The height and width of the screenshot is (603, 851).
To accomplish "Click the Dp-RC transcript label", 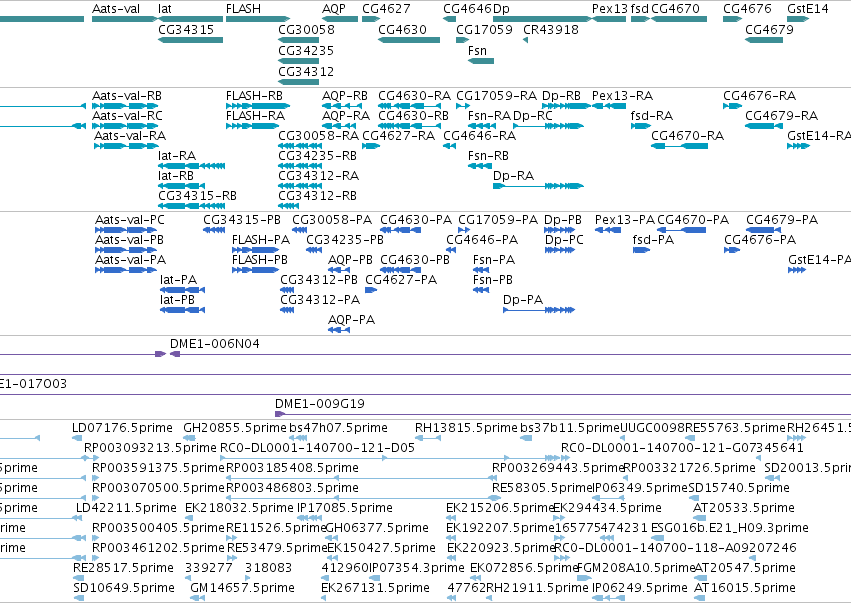I will [x=532, y=116].
